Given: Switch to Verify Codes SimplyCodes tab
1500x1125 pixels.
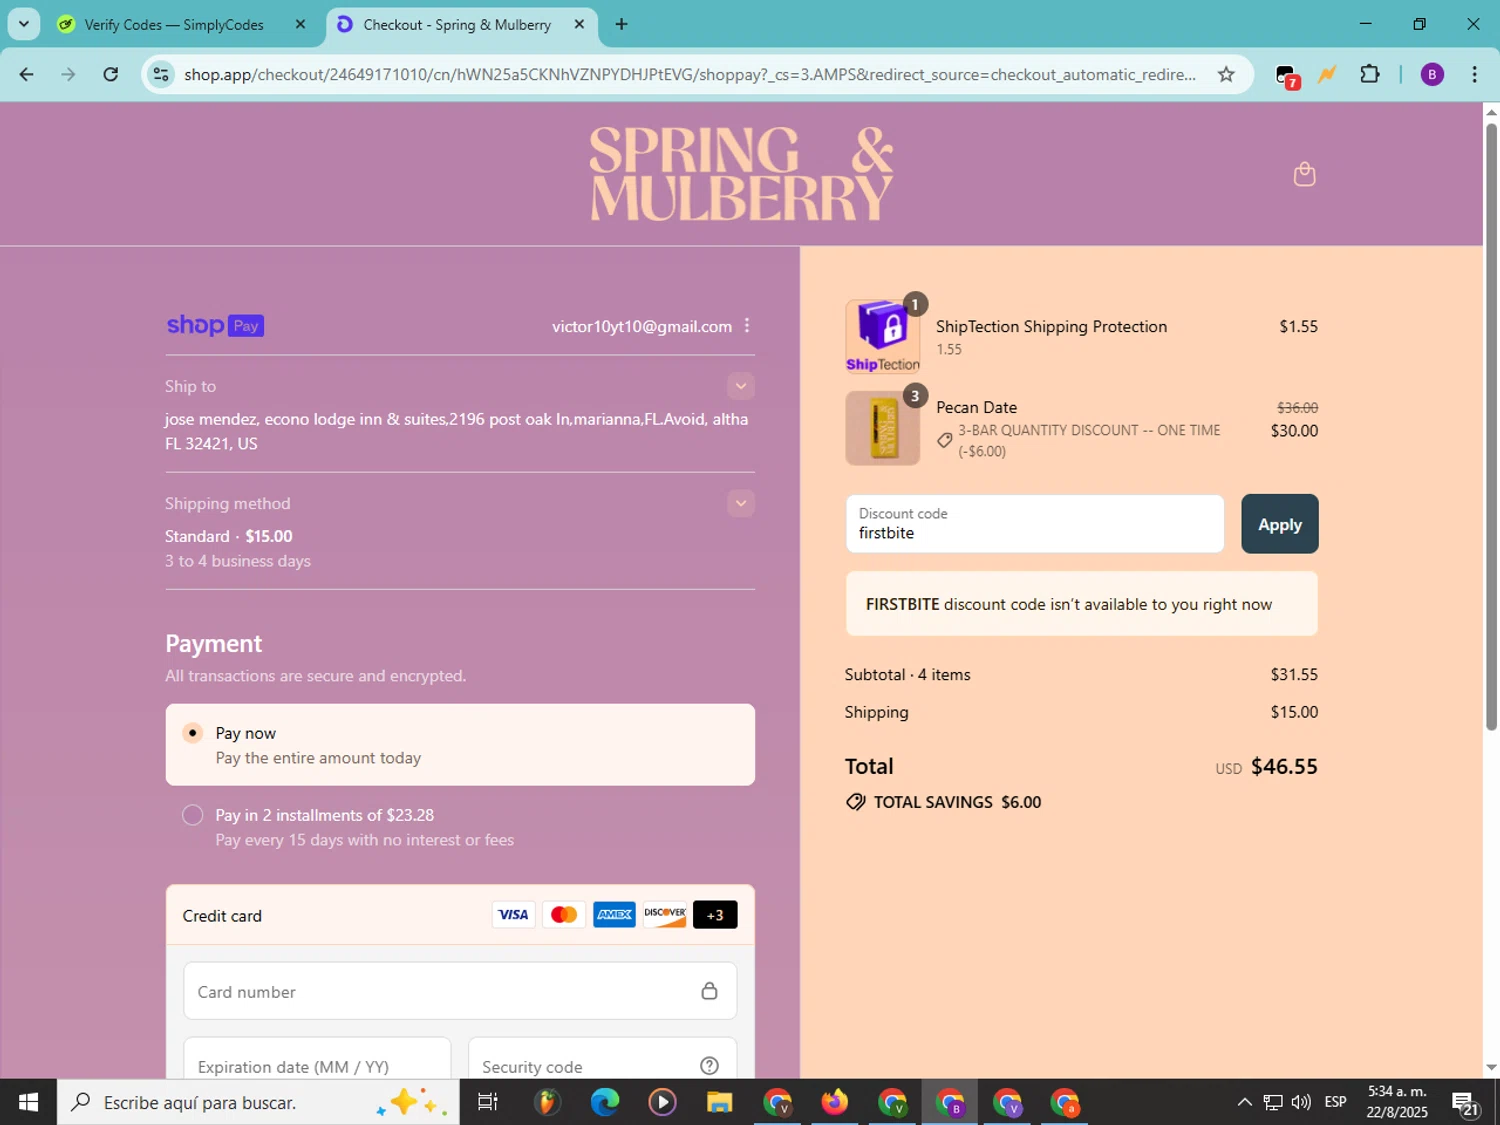Looking at the screenshot, I should point(173,25).
